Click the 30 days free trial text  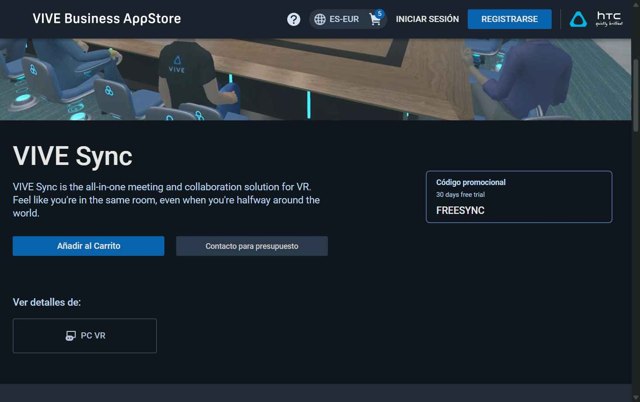(460, 195)
